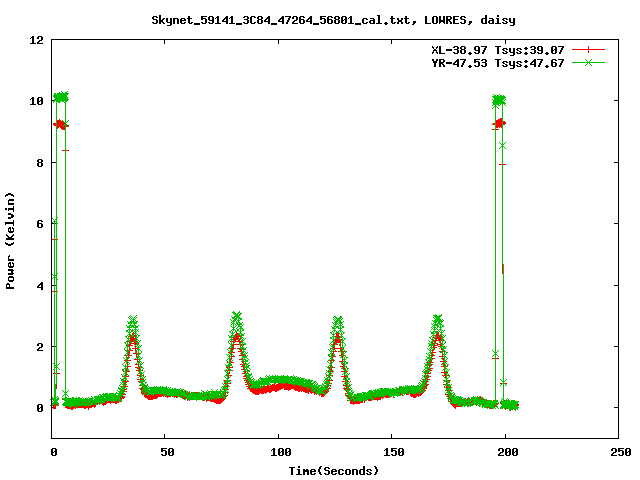
Task: Click the fourth peak near 170 seconds
Action: tap(438, 319)
